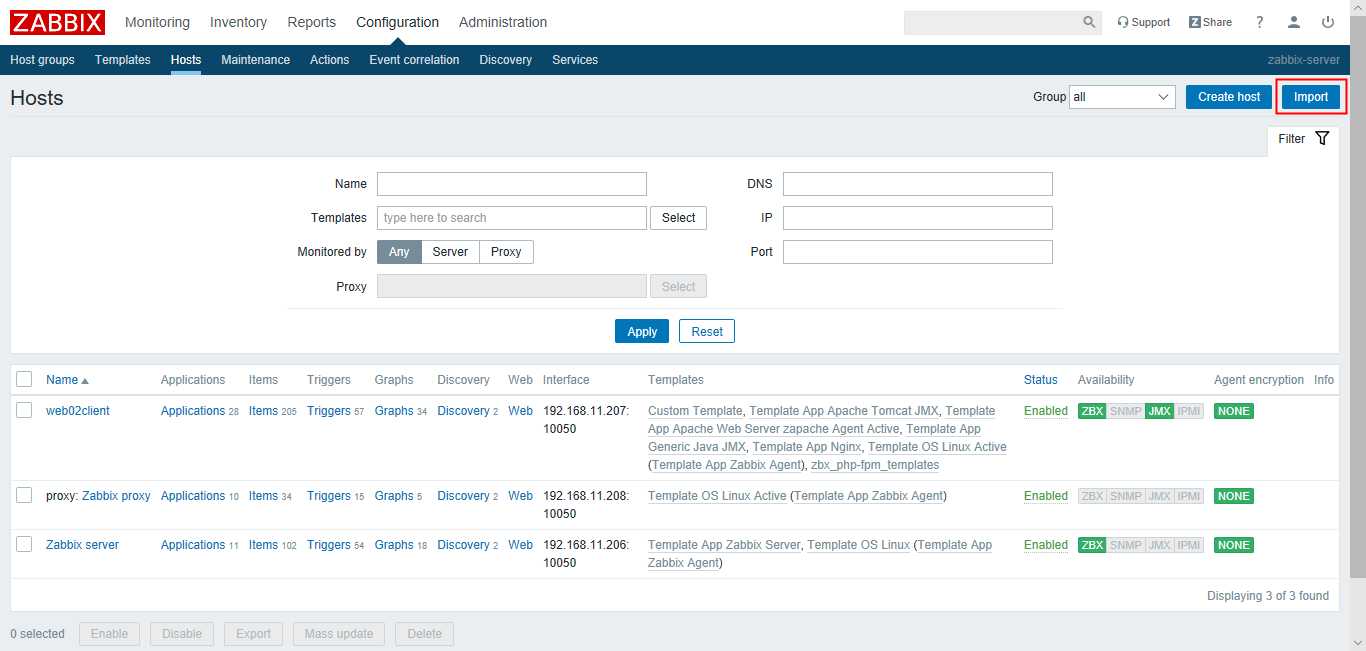The height and width of the screenshot is (651, 1366).
Task: Open Zabbix server host link
Action: tap(82, 545)
